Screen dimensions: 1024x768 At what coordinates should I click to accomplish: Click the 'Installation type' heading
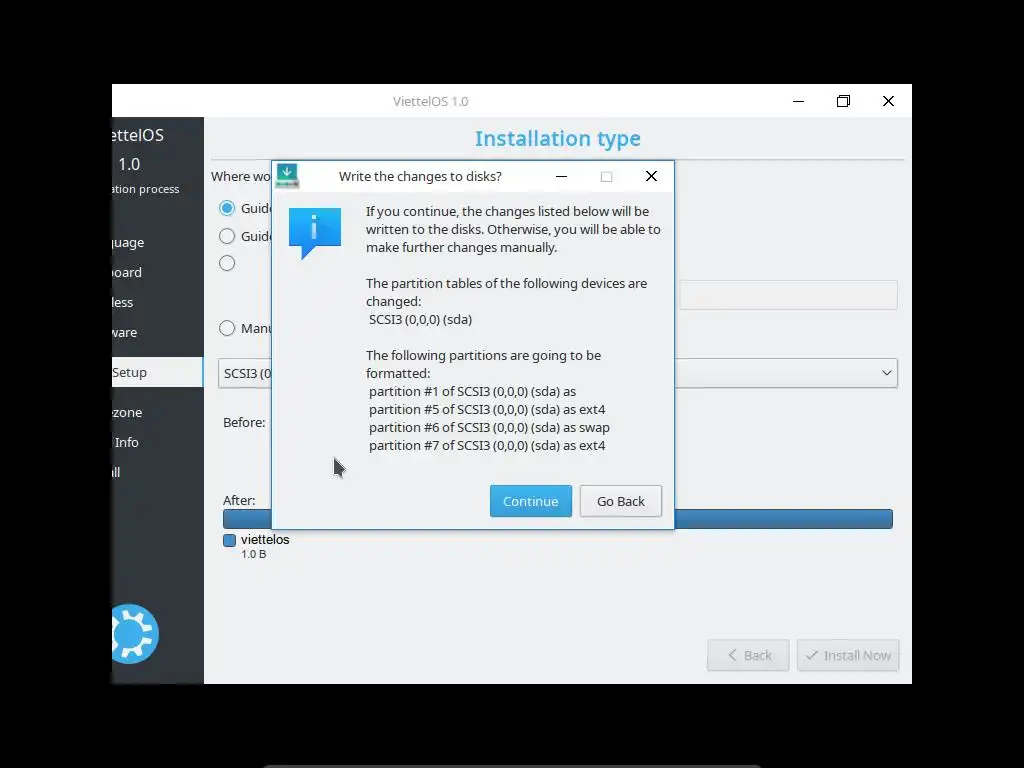[x=558, y=138]
